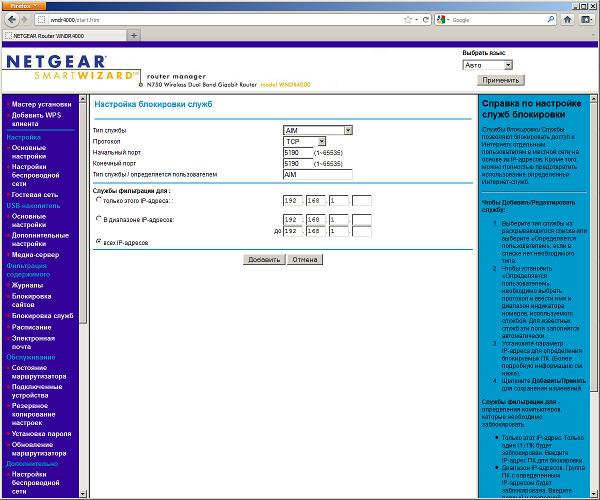This screenshot has width=600, height=500.
Task: Open 'Мастер установки' menu item
Action: [41, 104]
